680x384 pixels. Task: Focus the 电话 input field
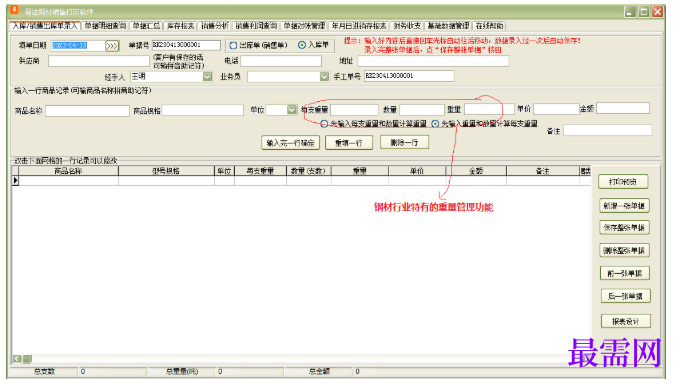pyautogui.click(x=281, y=61)
